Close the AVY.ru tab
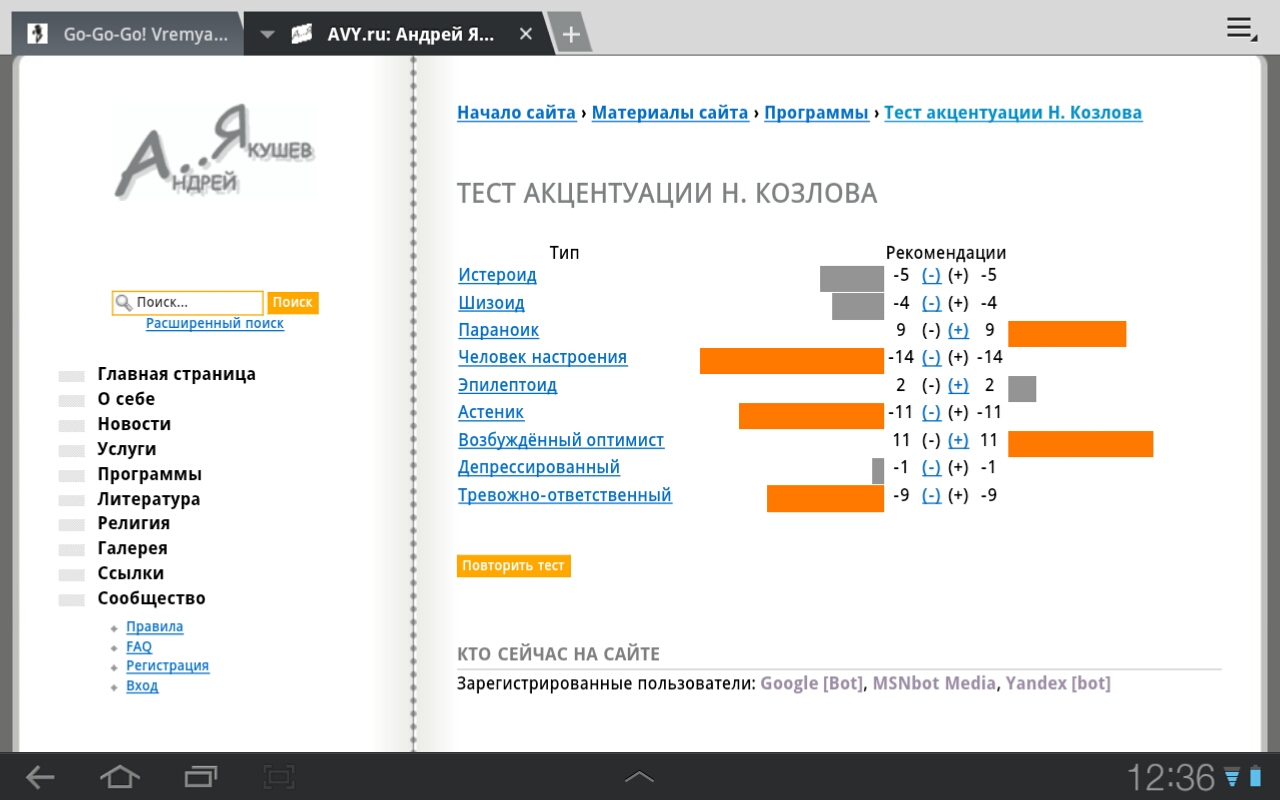Viewport: 1280px width, 800px height. pos(526,34)
